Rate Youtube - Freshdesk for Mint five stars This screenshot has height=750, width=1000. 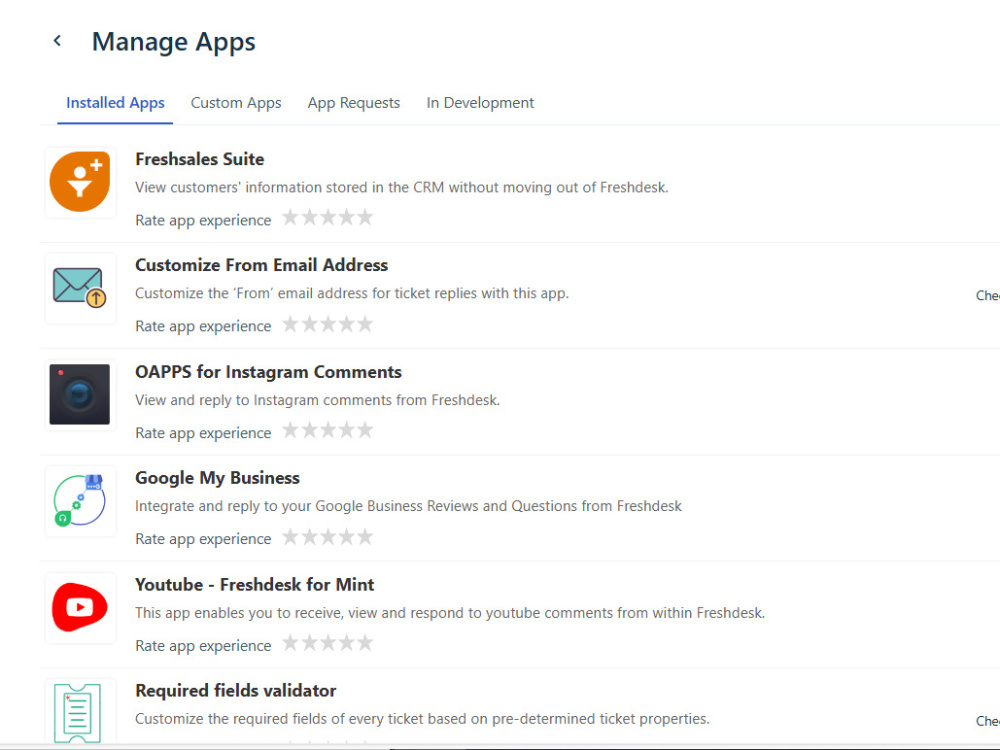[x=365, y=642]
